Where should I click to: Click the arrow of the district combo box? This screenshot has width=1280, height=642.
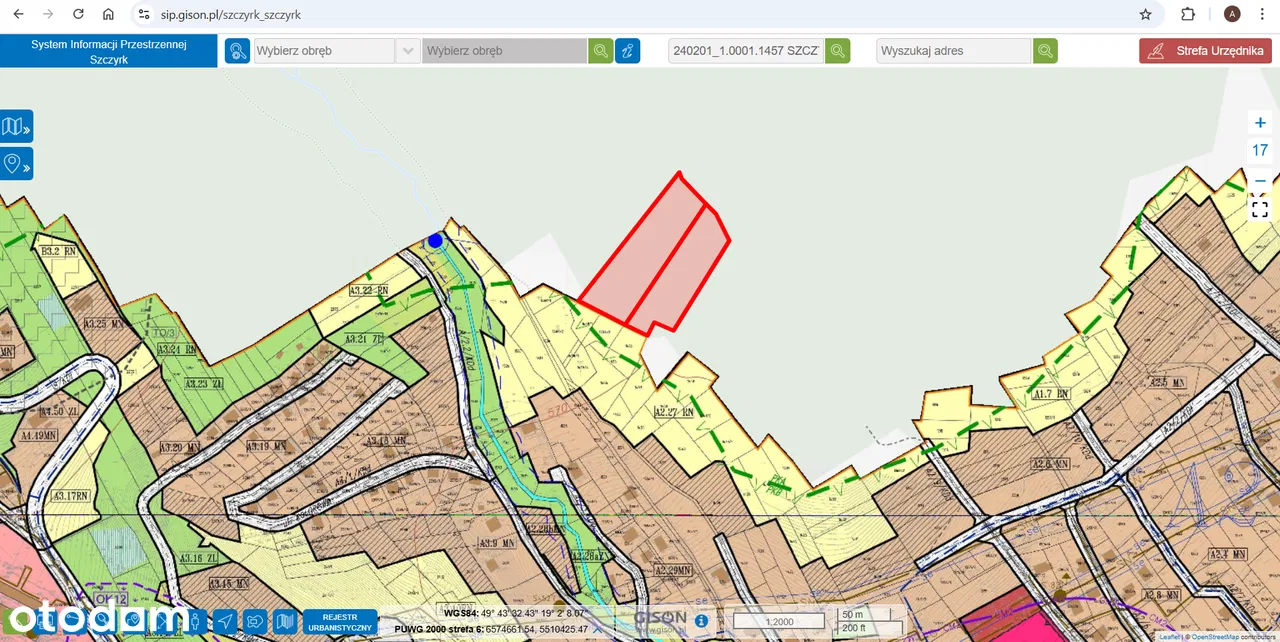[408, 51]
